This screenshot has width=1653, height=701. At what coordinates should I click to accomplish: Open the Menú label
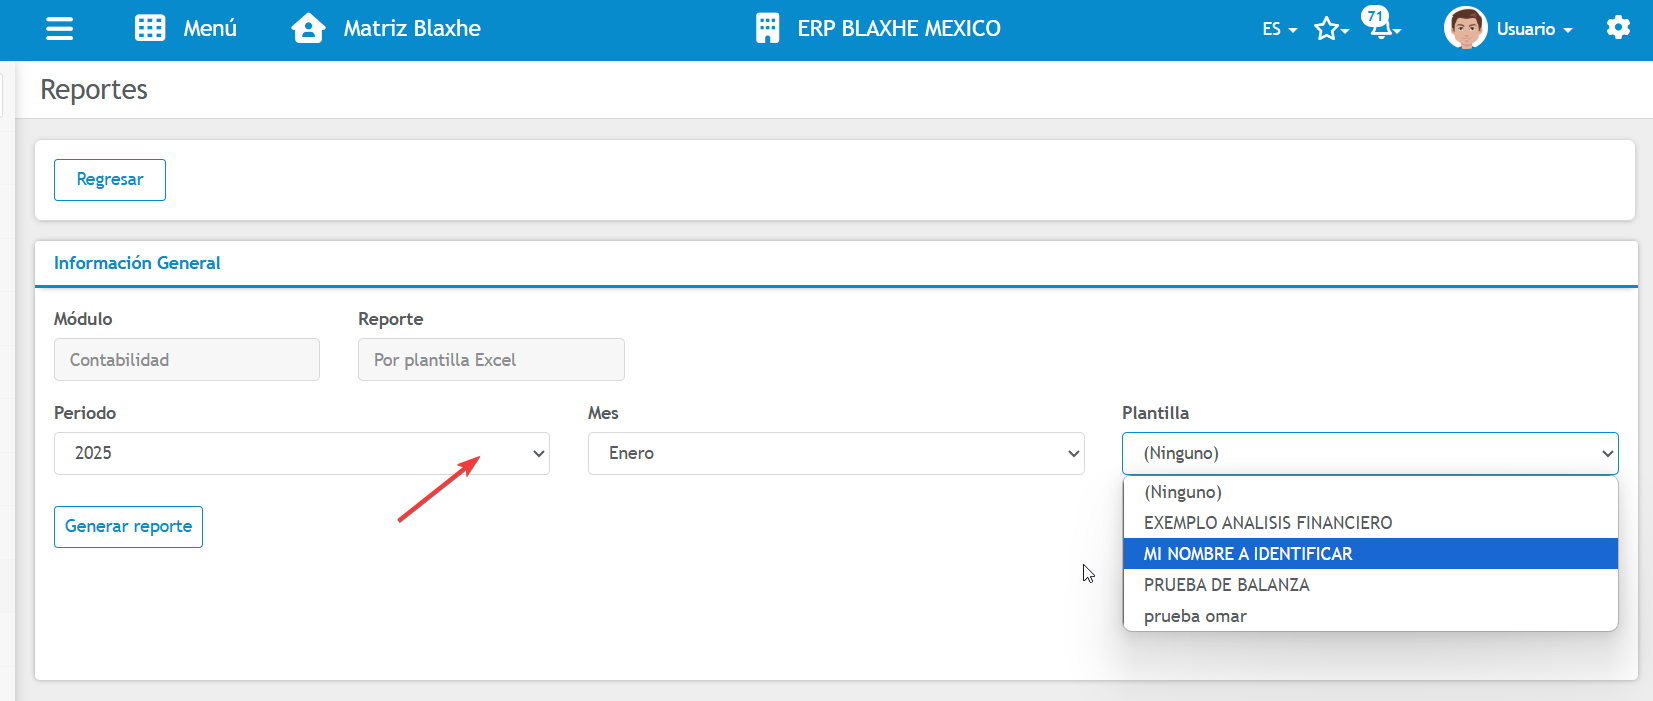tap(210, 28)
